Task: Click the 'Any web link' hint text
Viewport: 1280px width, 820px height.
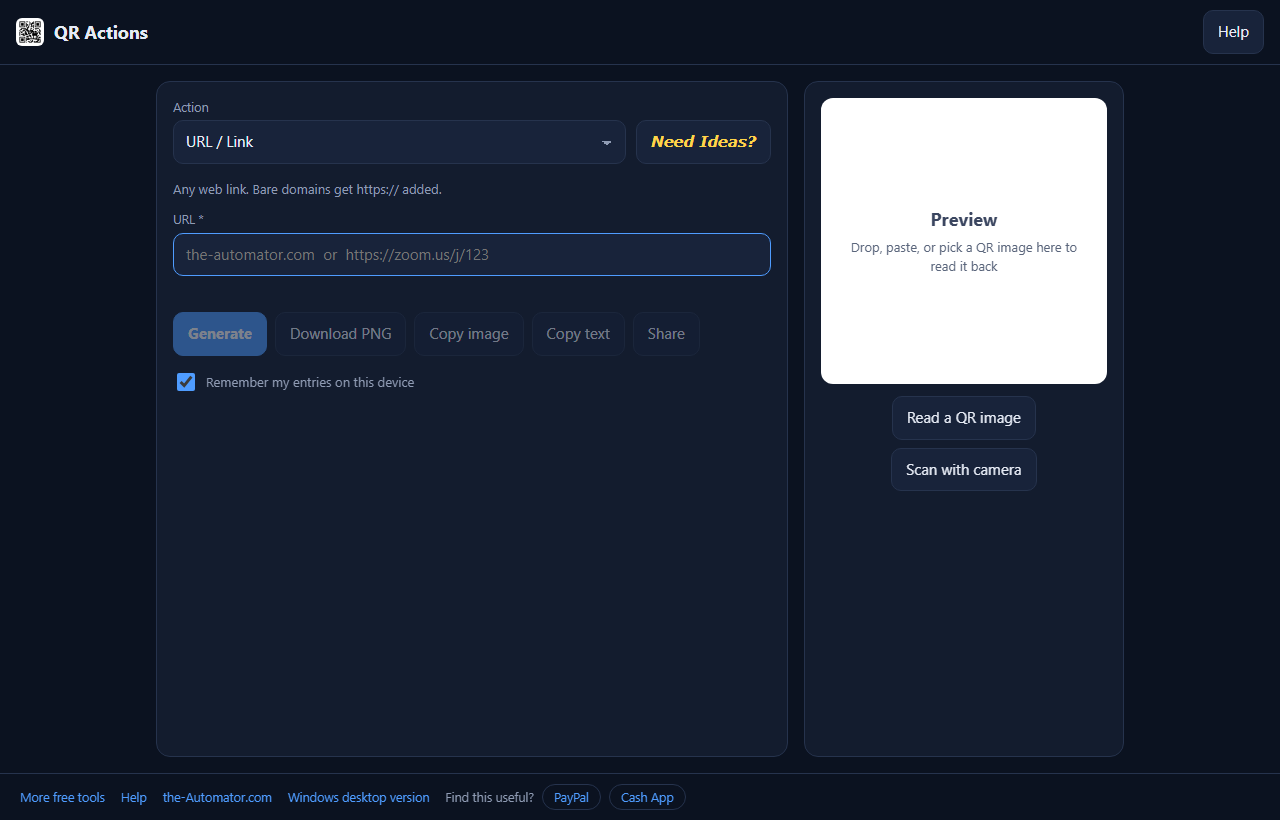Action: tap(307, 189)
